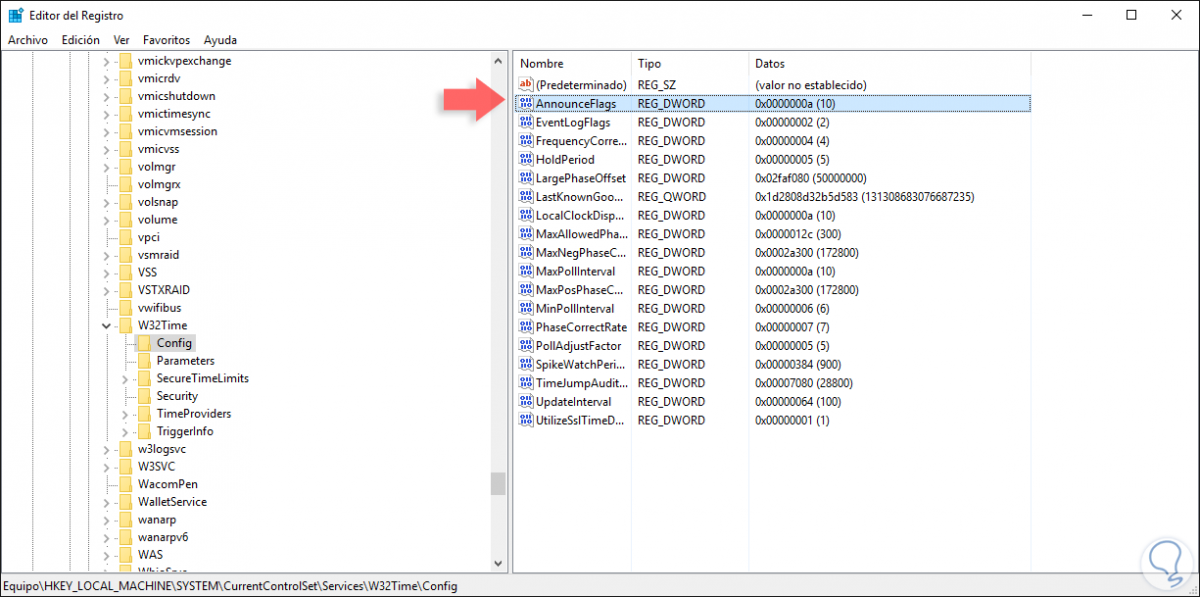
Task: Click the W32Time folder icon
Action: [125, 325]
